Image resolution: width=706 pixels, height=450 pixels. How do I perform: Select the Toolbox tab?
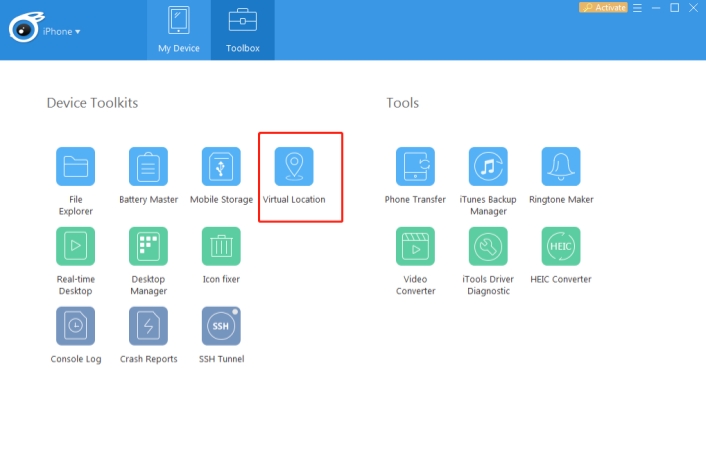click(243, 30)
